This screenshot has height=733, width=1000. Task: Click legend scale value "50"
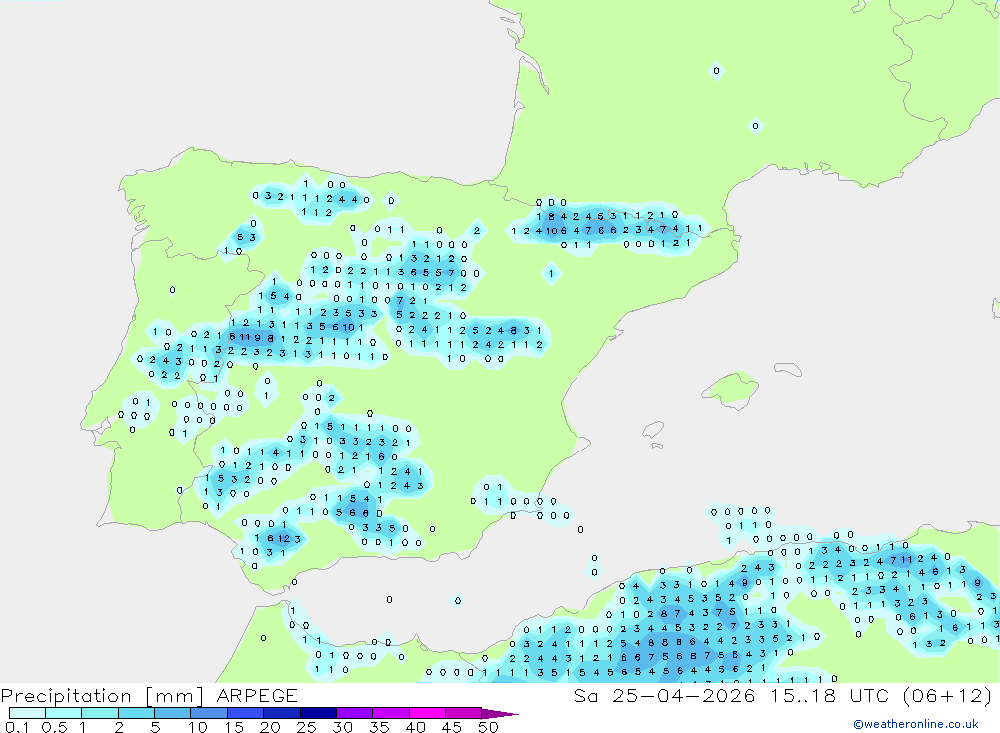pyautogui.click(x=488, y=727)
